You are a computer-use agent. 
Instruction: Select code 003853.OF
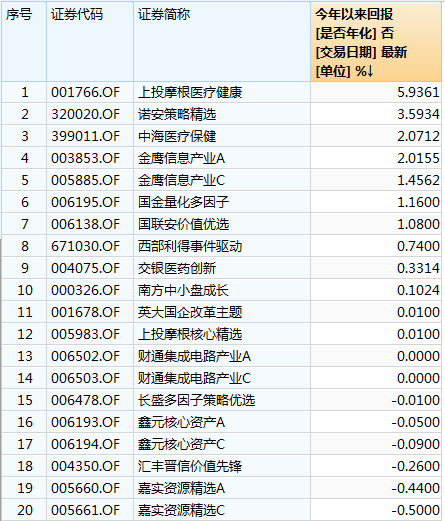click(85, 158)
